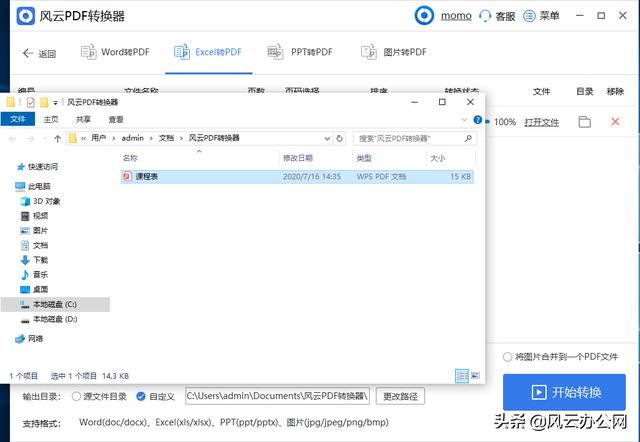Open the Explorer 文件 menu

[18, 119]
